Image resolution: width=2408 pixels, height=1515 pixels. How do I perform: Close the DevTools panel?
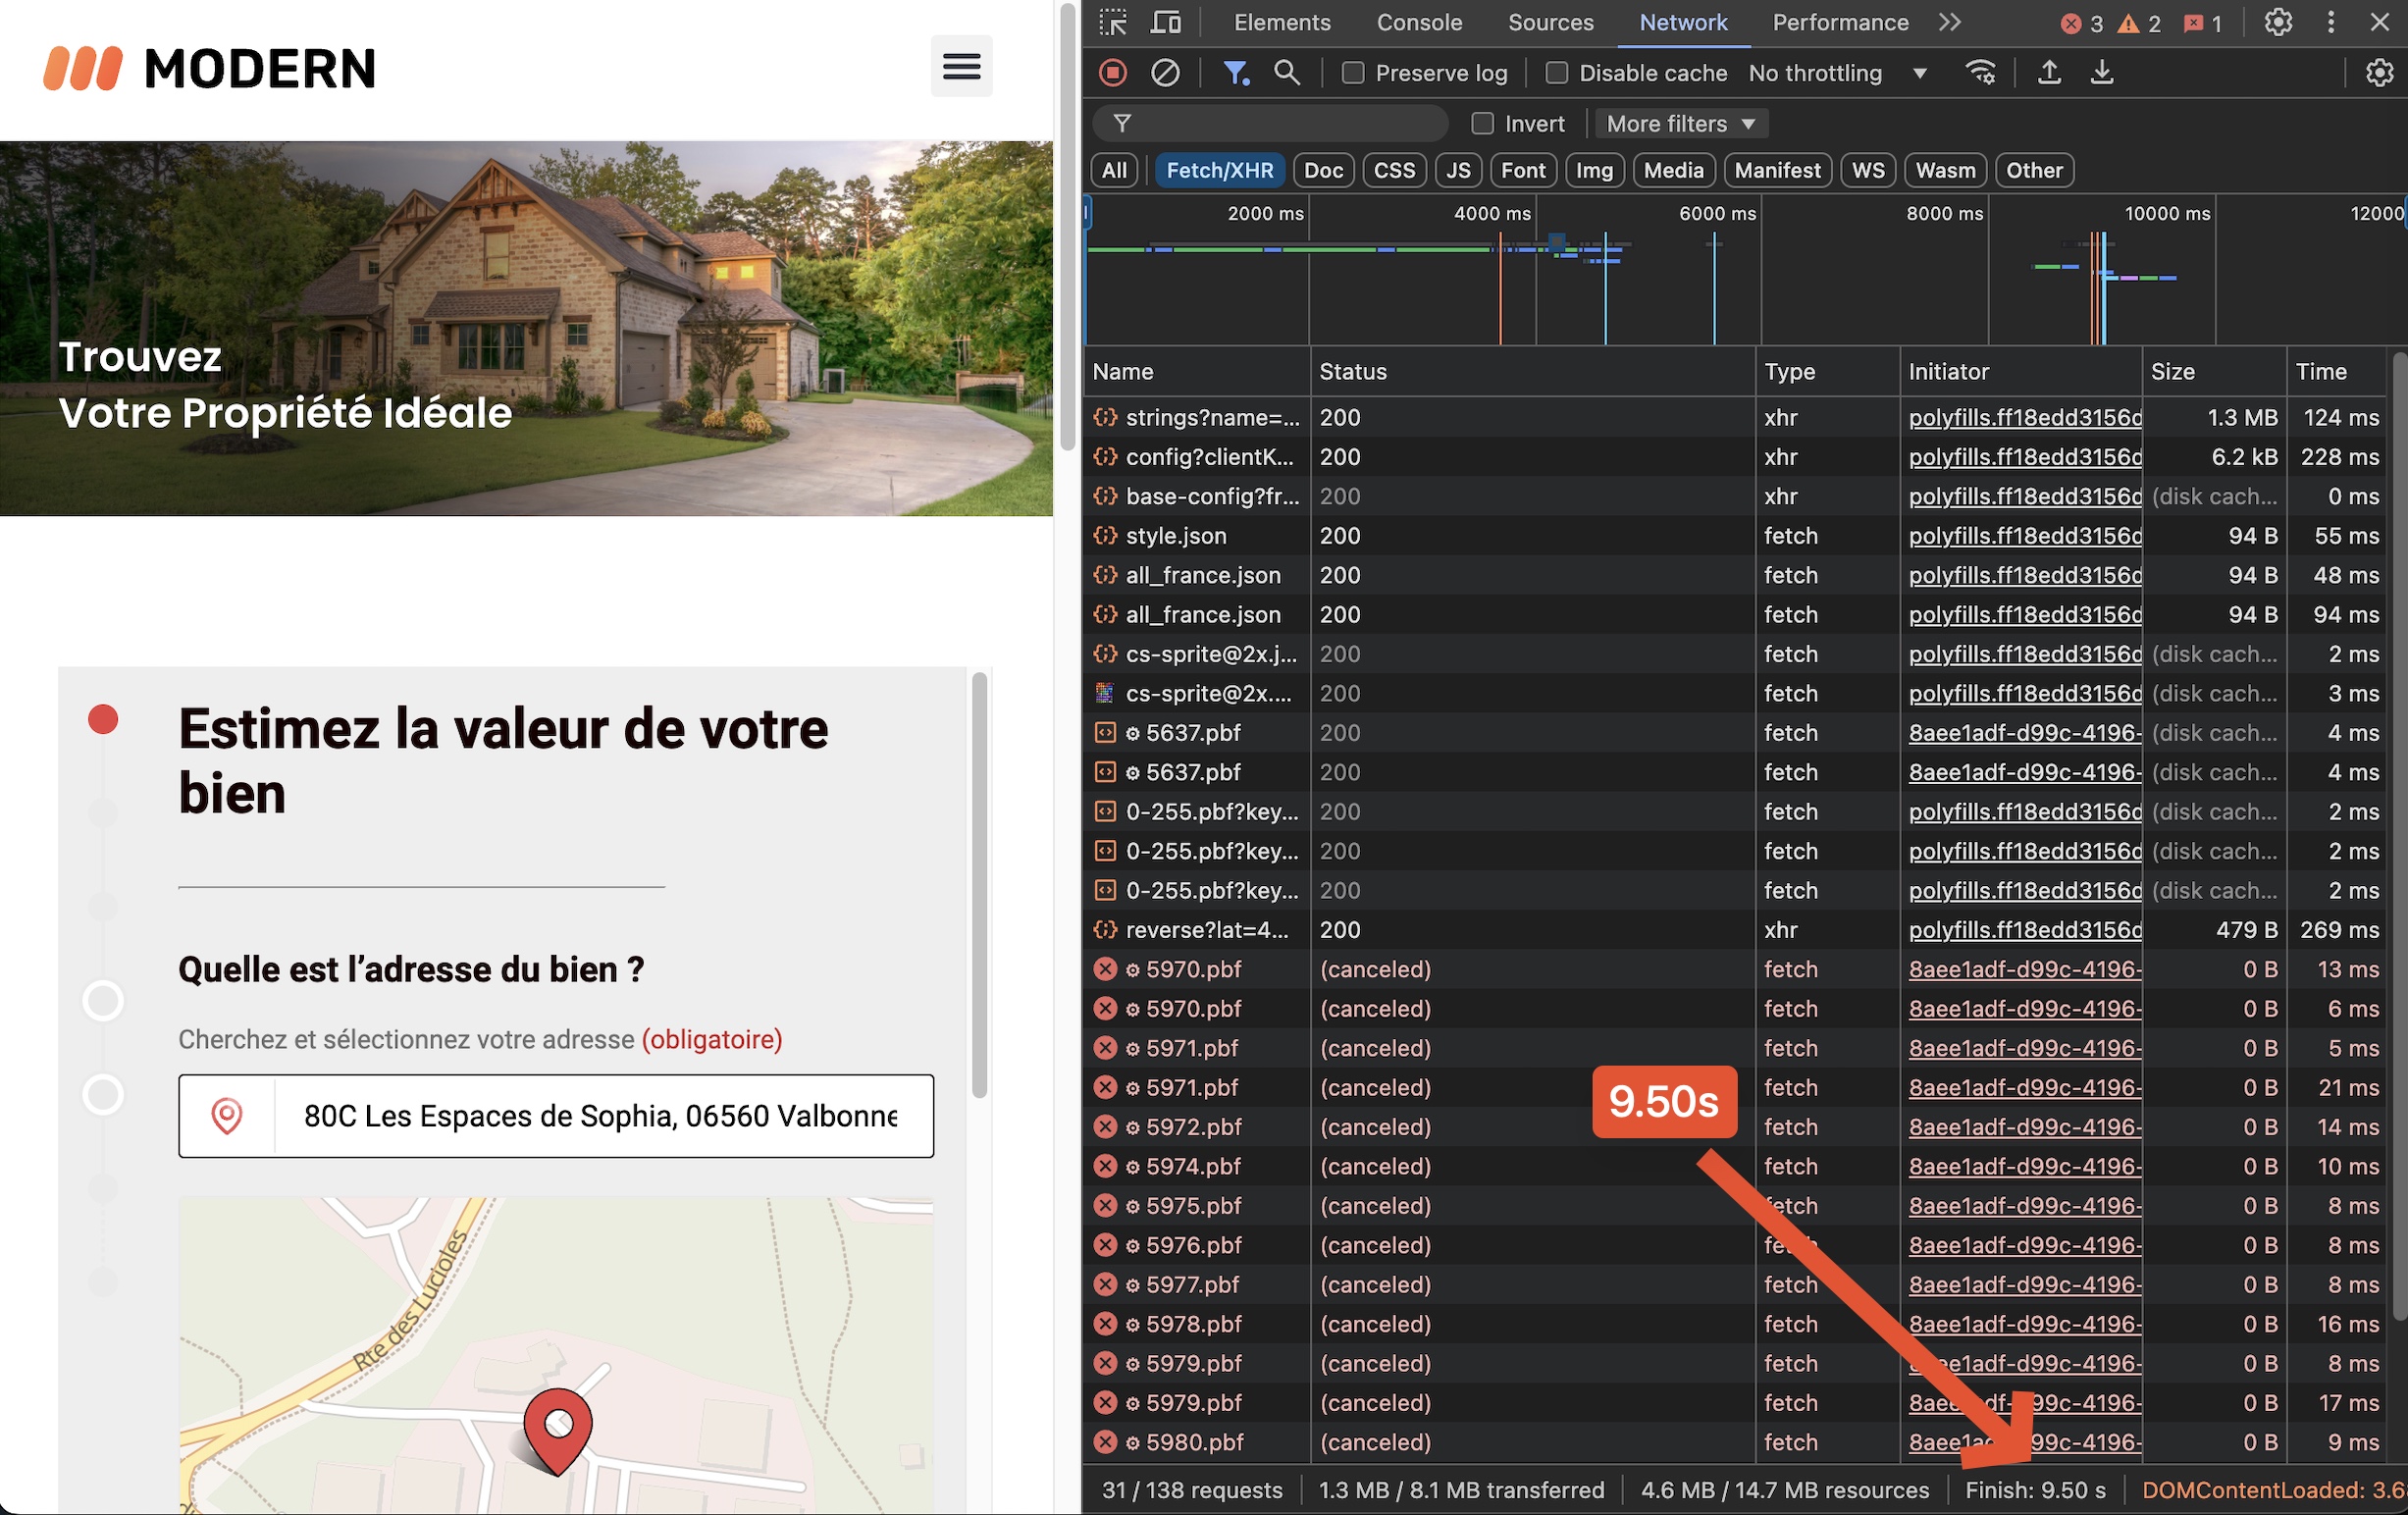[x=2380, y=22]
